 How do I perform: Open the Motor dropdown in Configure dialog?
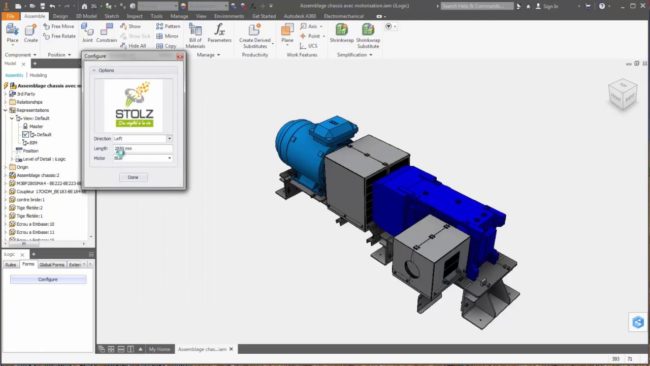169,158
